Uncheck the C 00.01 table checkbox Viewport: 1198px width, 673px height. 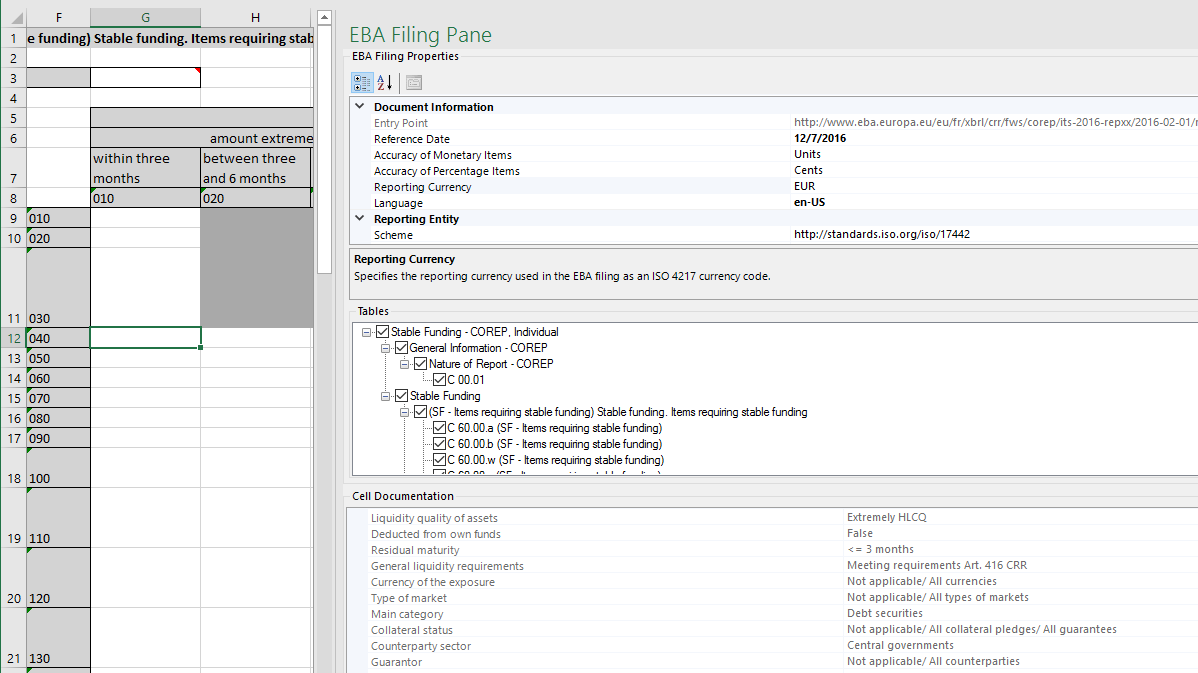click(439, 380)
